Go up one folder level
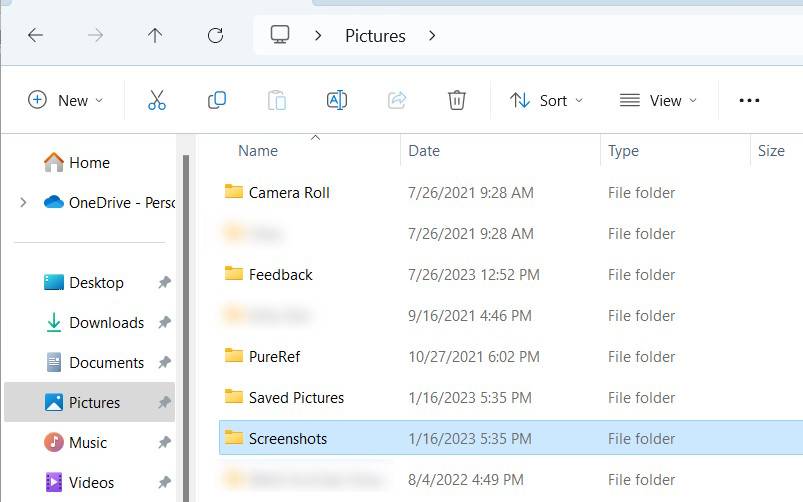The width and height of the screenshot is (803, 502). point(155,36)
